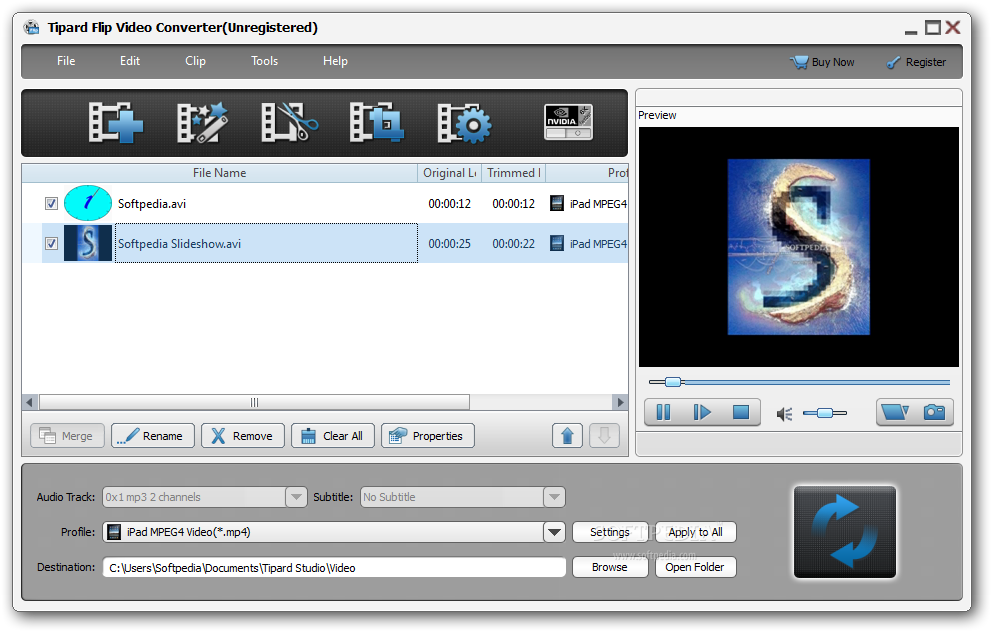This screenshot has height=632, width=992.
Task: Click the Remove button
Action: pos(243,435)
